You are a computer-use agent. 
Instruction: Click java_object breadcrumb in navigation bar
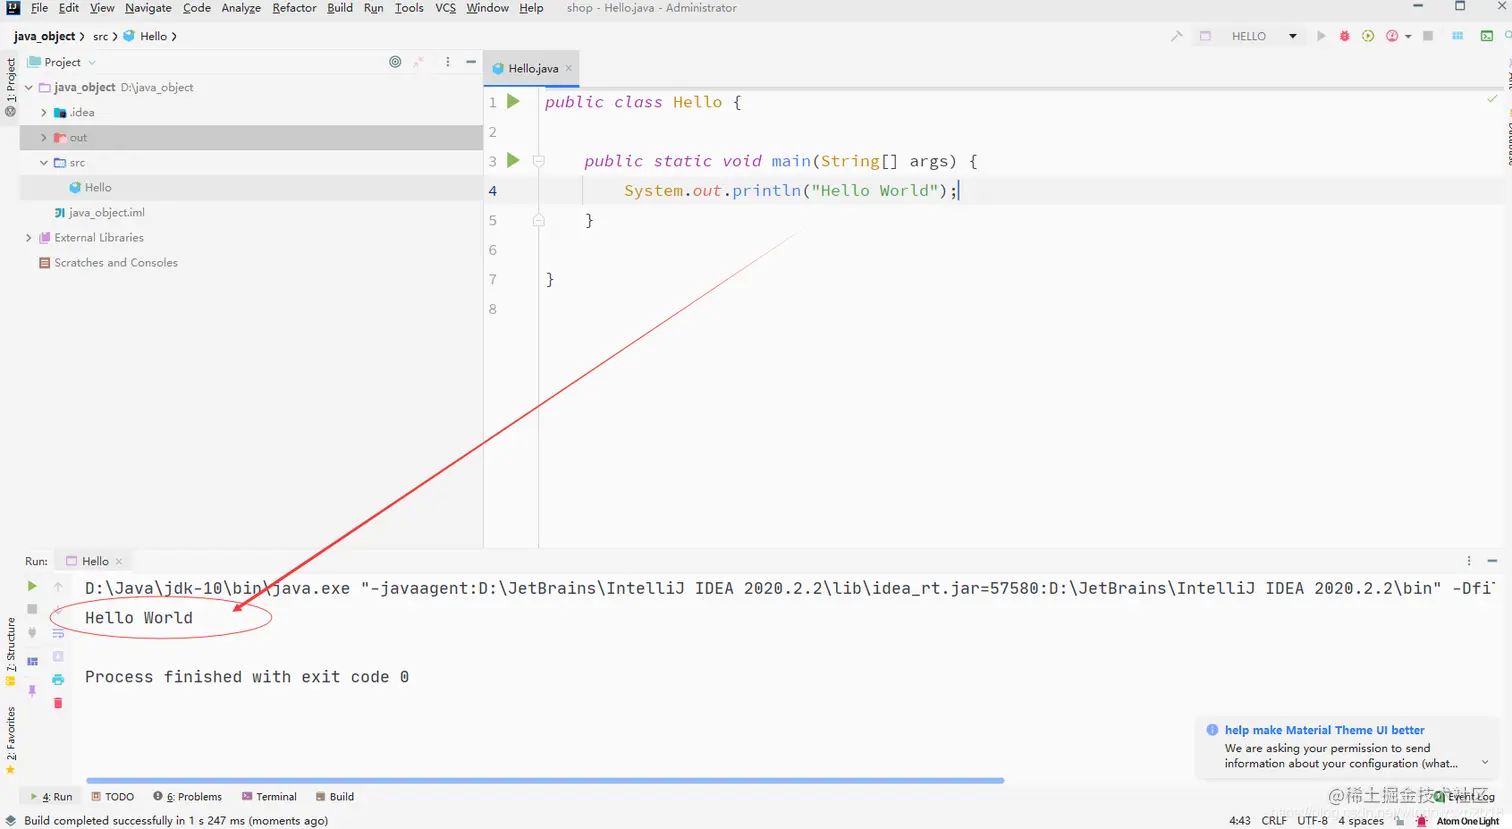coord(44,36)
